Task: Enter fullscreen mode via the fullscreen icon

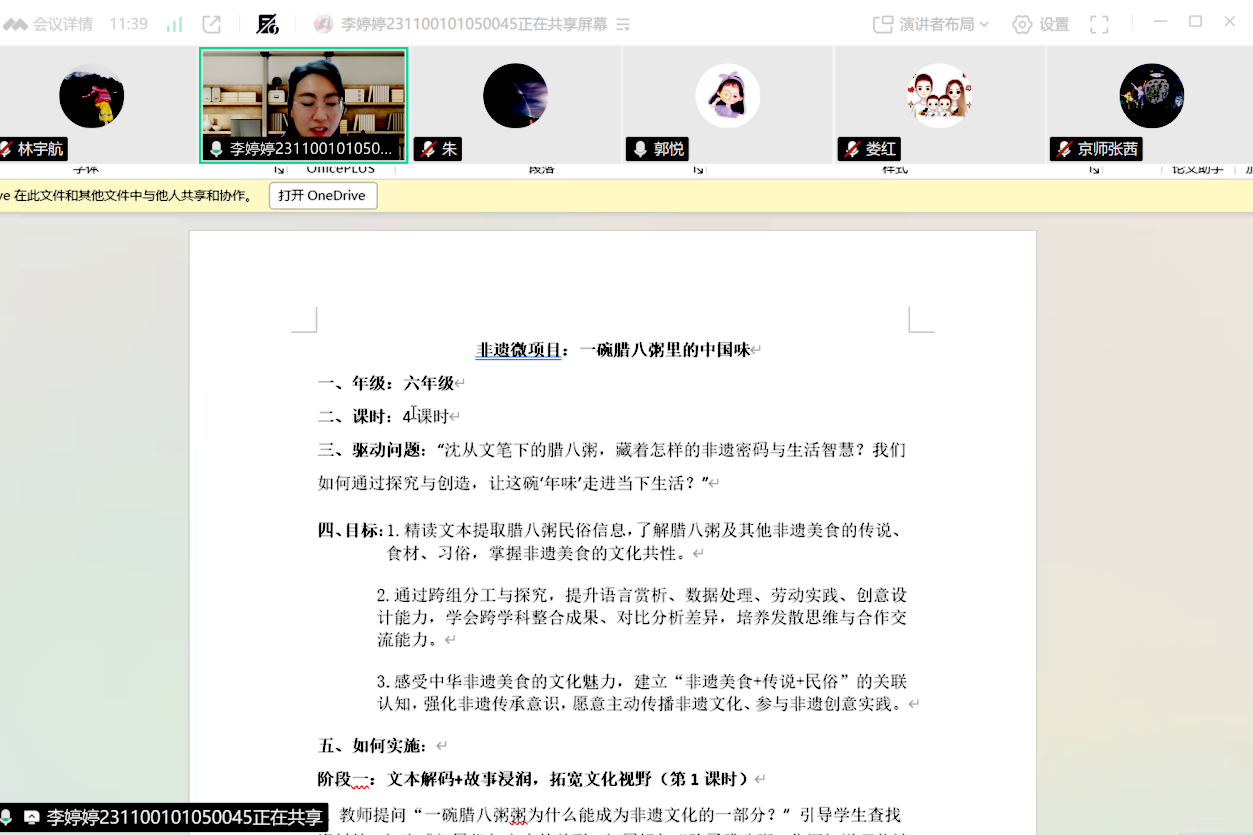Action: pyautogui.click(x=1098, y=23)
